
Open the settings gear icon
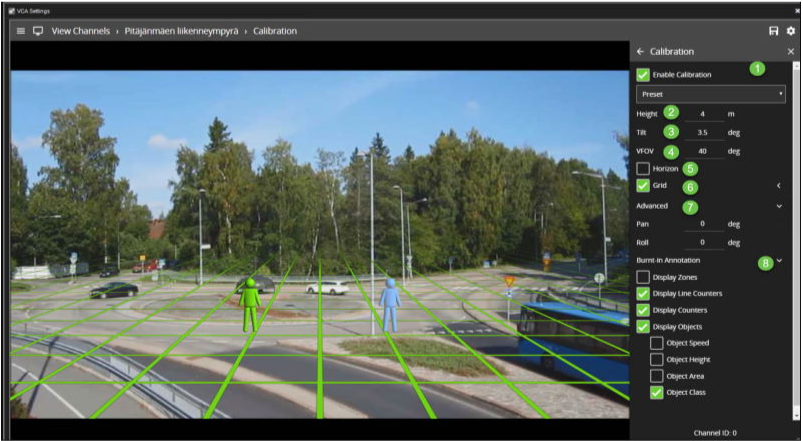pyautogui.click(x=790, y=31)
